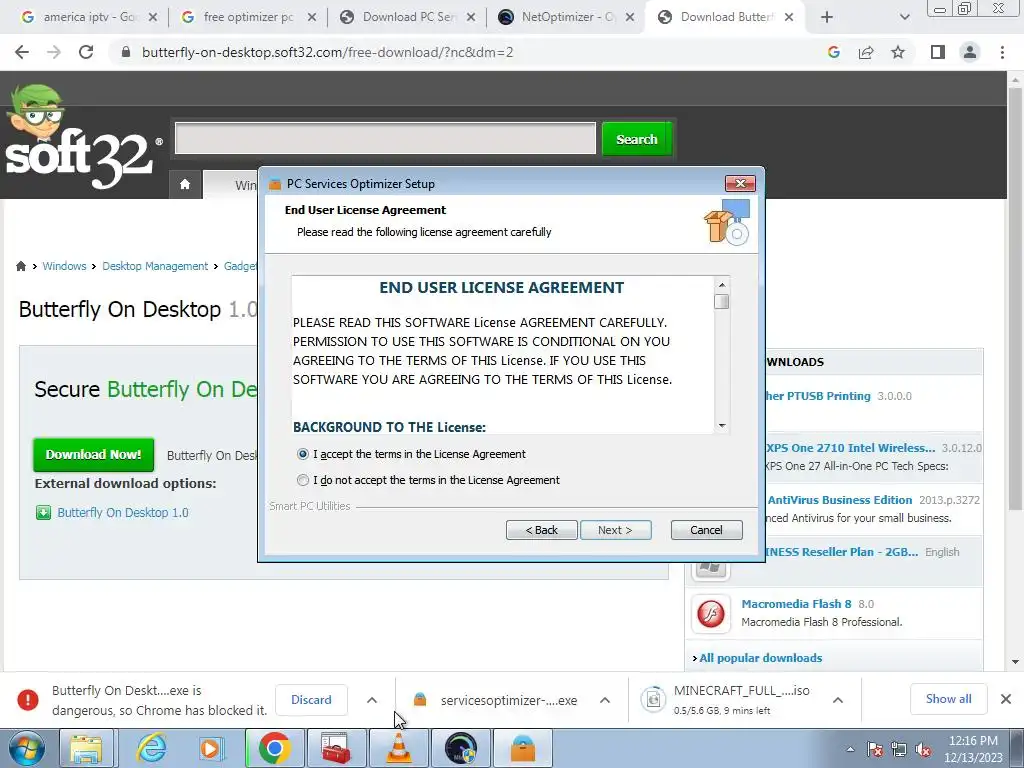Click the green Search button
Viewport: 1024px width, 768px height.
pyautogui.click(x=637, y=139)
